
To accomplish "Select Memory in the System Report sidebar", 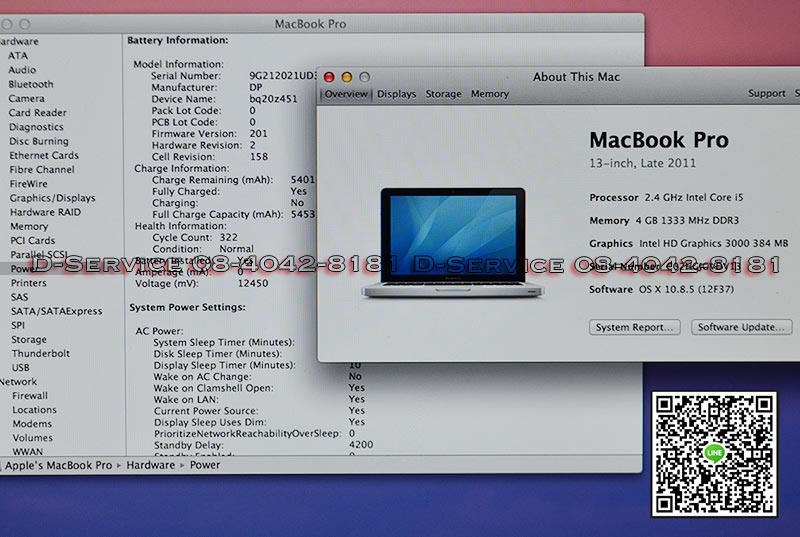I will [29, 226].
